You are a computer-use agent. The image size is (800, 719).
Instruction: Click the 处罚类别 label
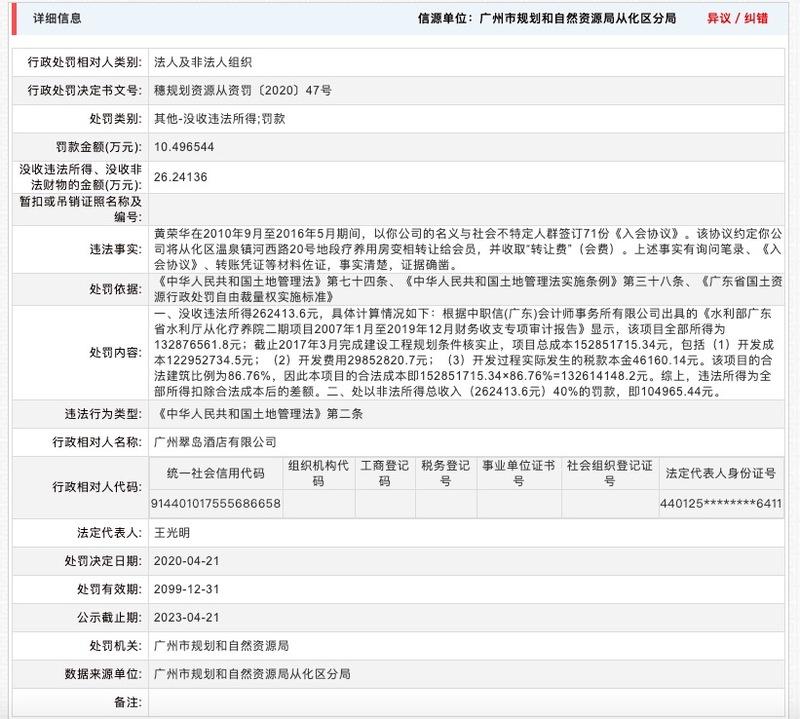(x=115, y=118)
